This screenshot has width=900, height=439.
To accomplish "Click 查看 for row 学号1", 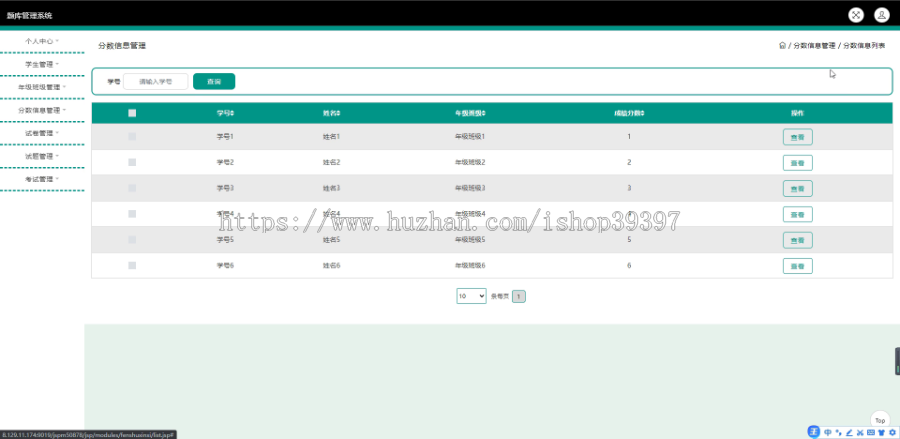I will point(798,137).
